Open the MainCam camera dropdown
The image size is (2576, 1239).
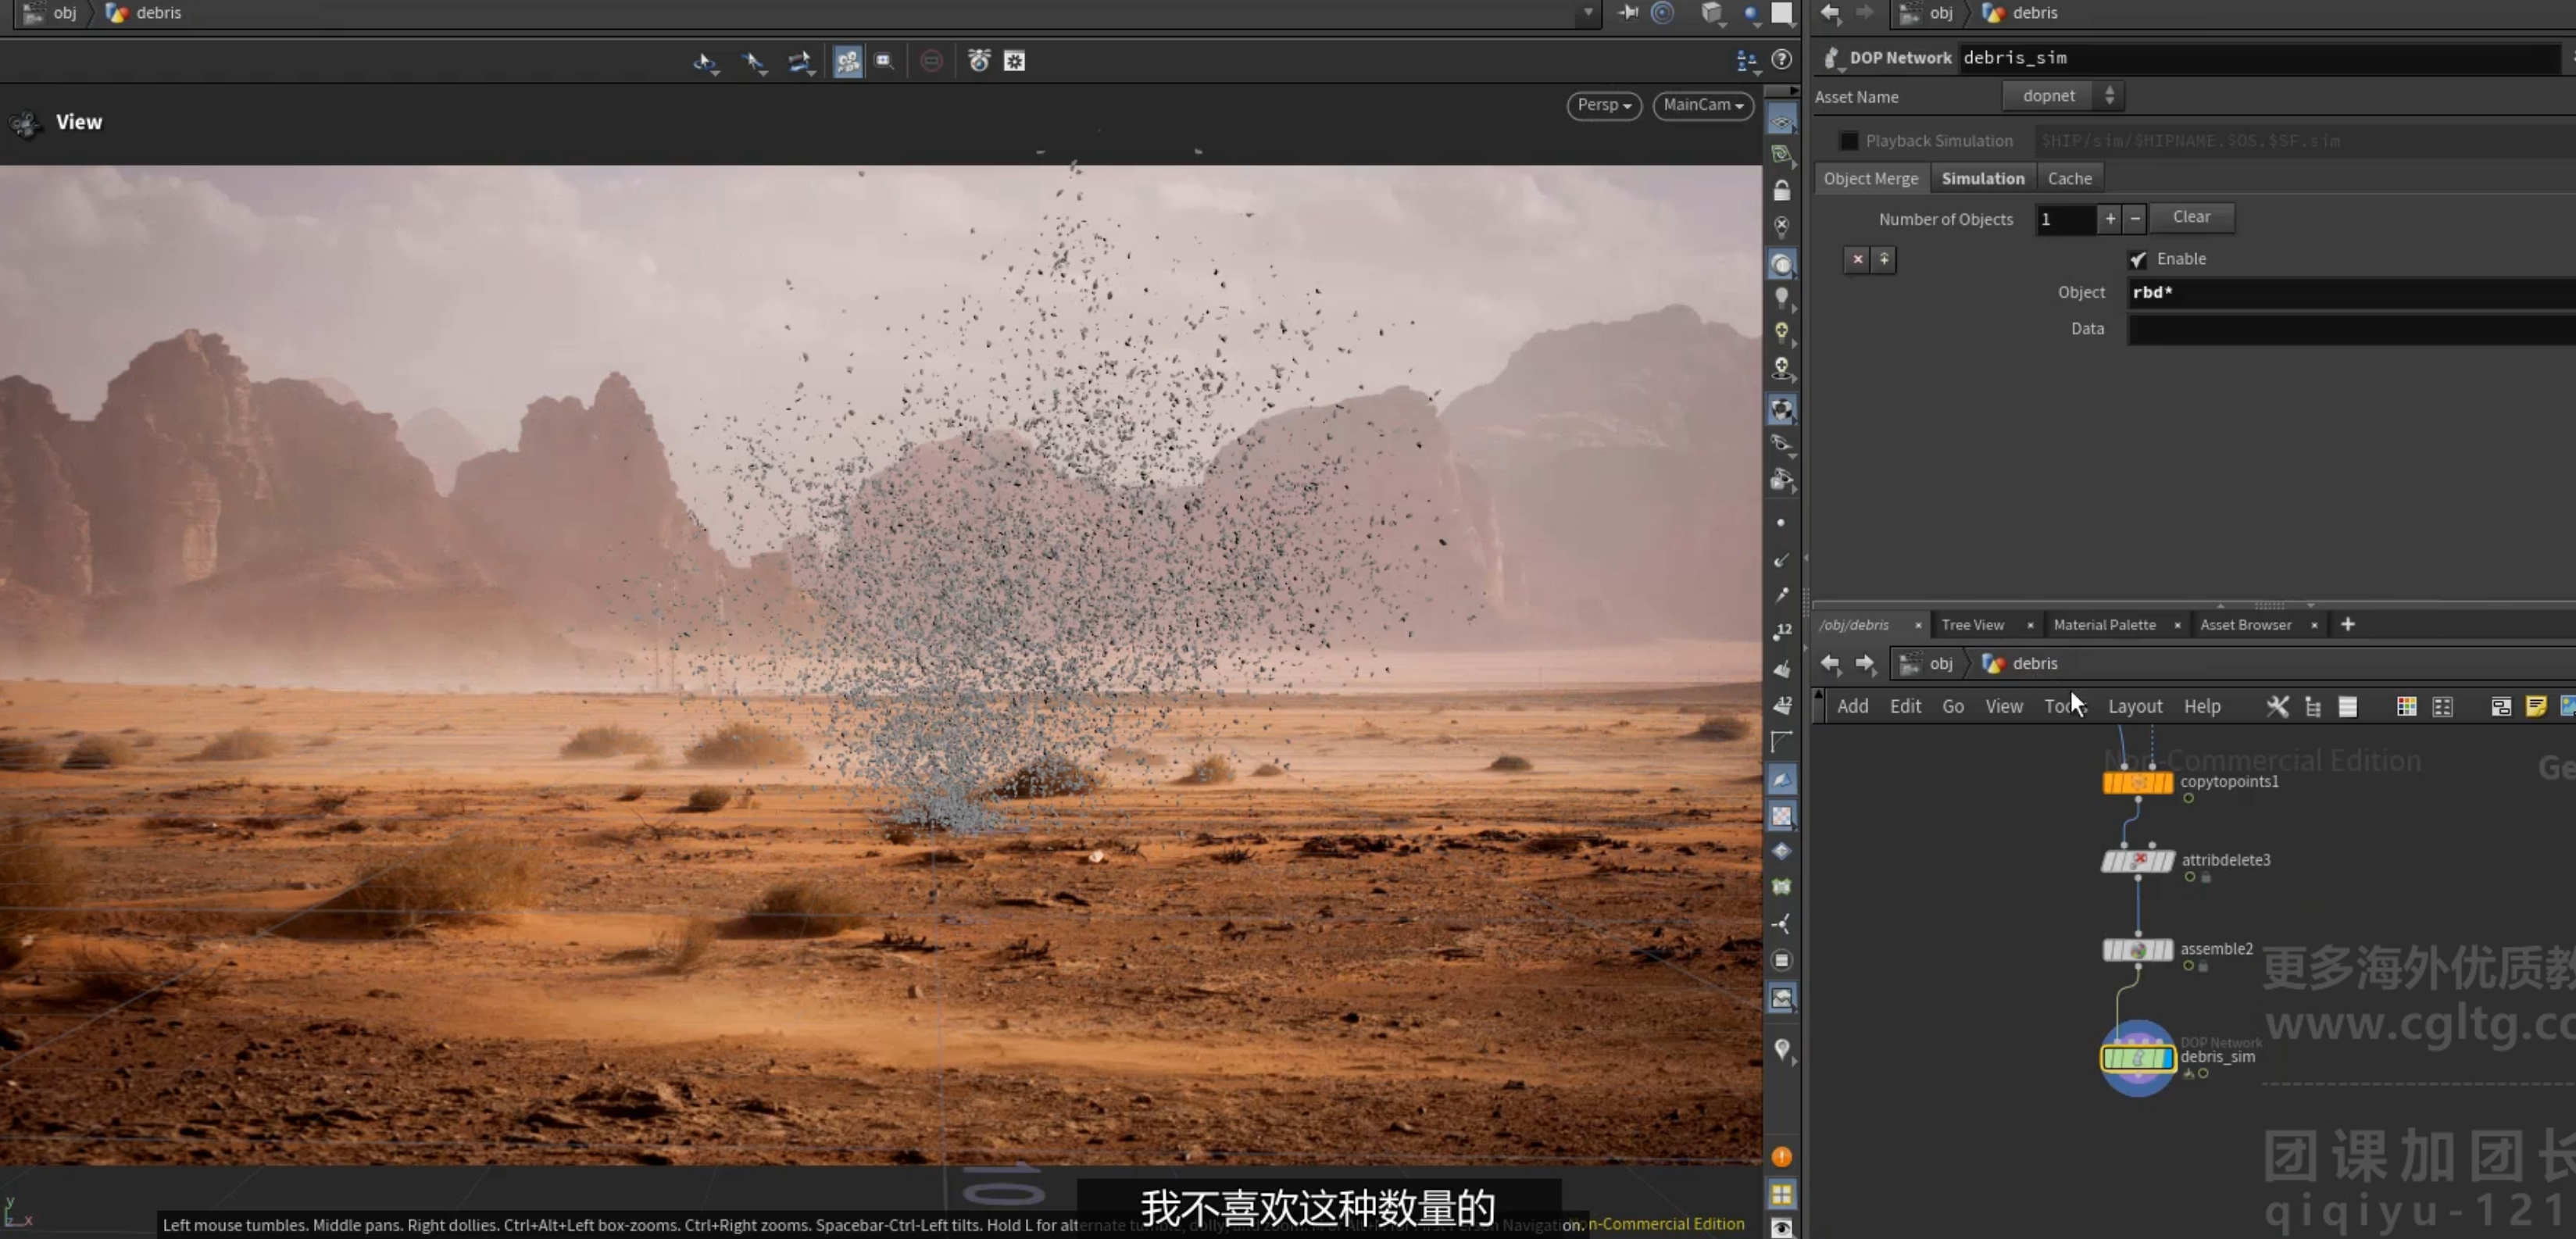pyautogui.click(x=1703, y=105)
